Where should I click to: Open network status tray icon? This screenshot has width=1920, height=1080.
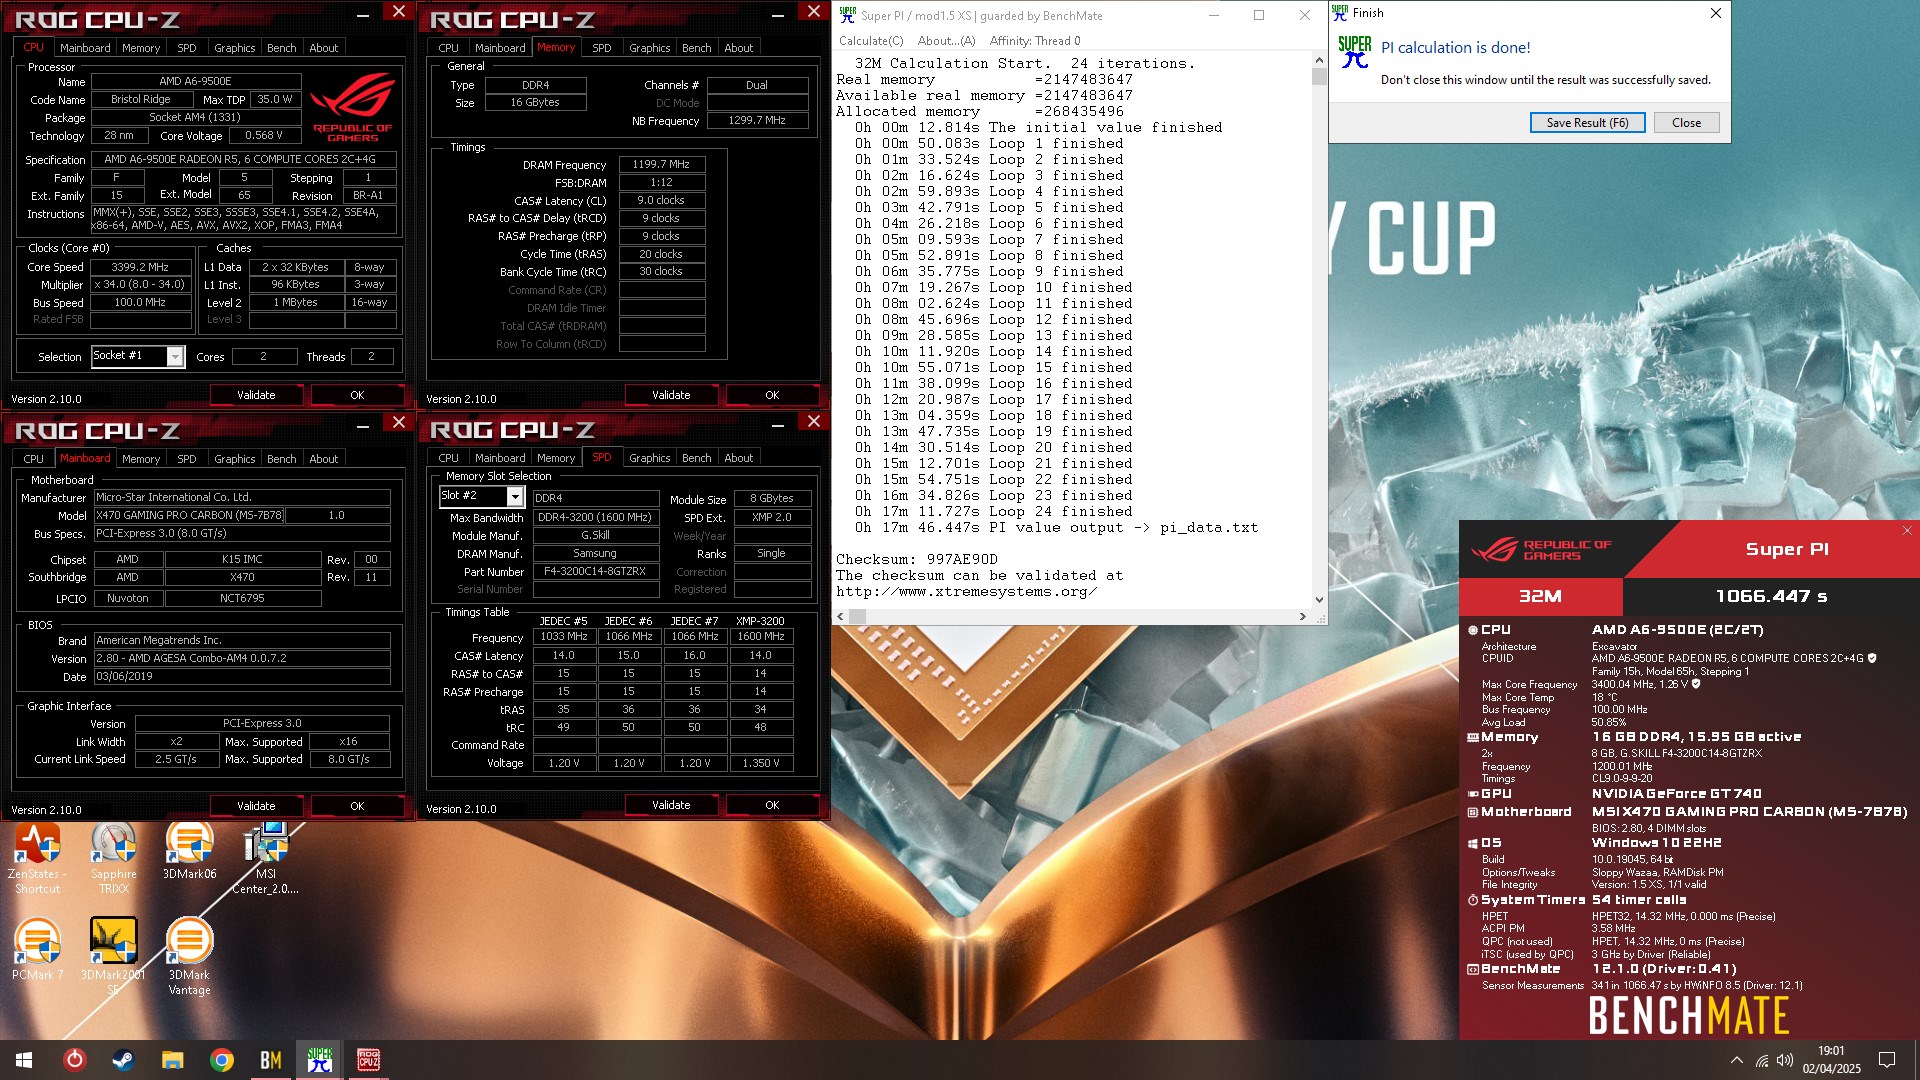[x=1762, y=1060]
